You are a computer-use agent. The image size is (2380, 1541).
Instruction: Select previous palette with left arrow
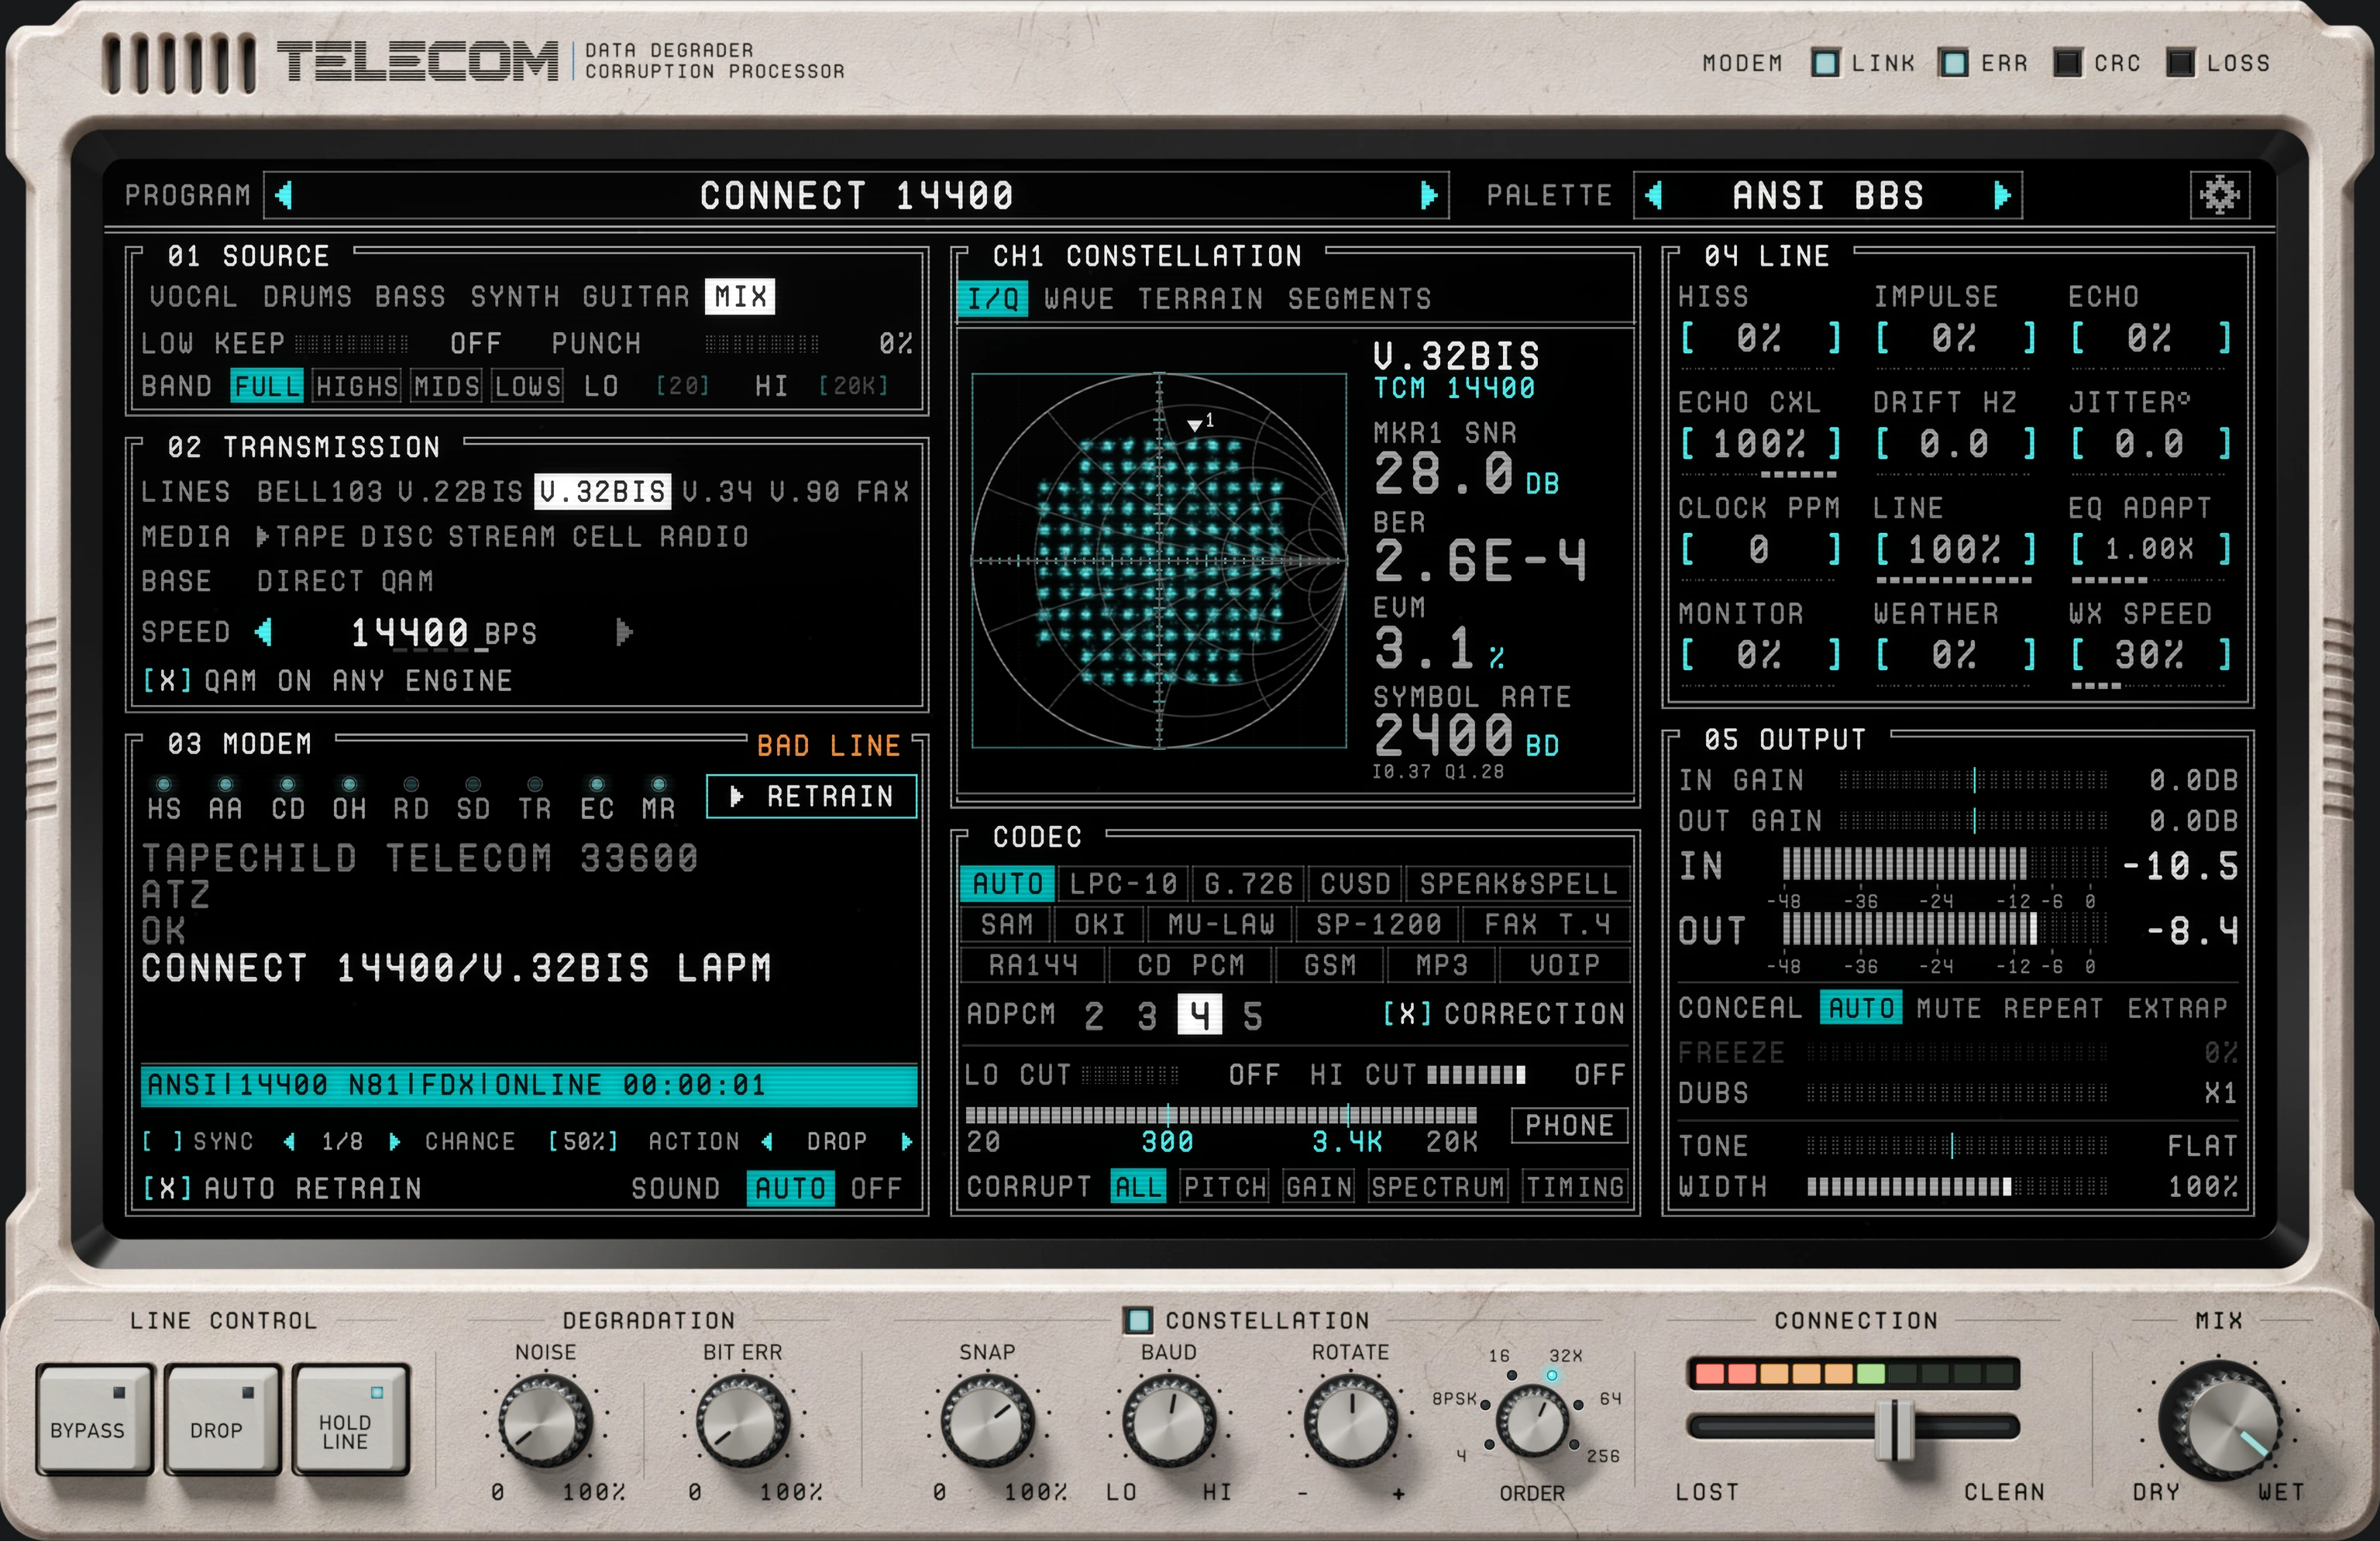[1653, 195]
